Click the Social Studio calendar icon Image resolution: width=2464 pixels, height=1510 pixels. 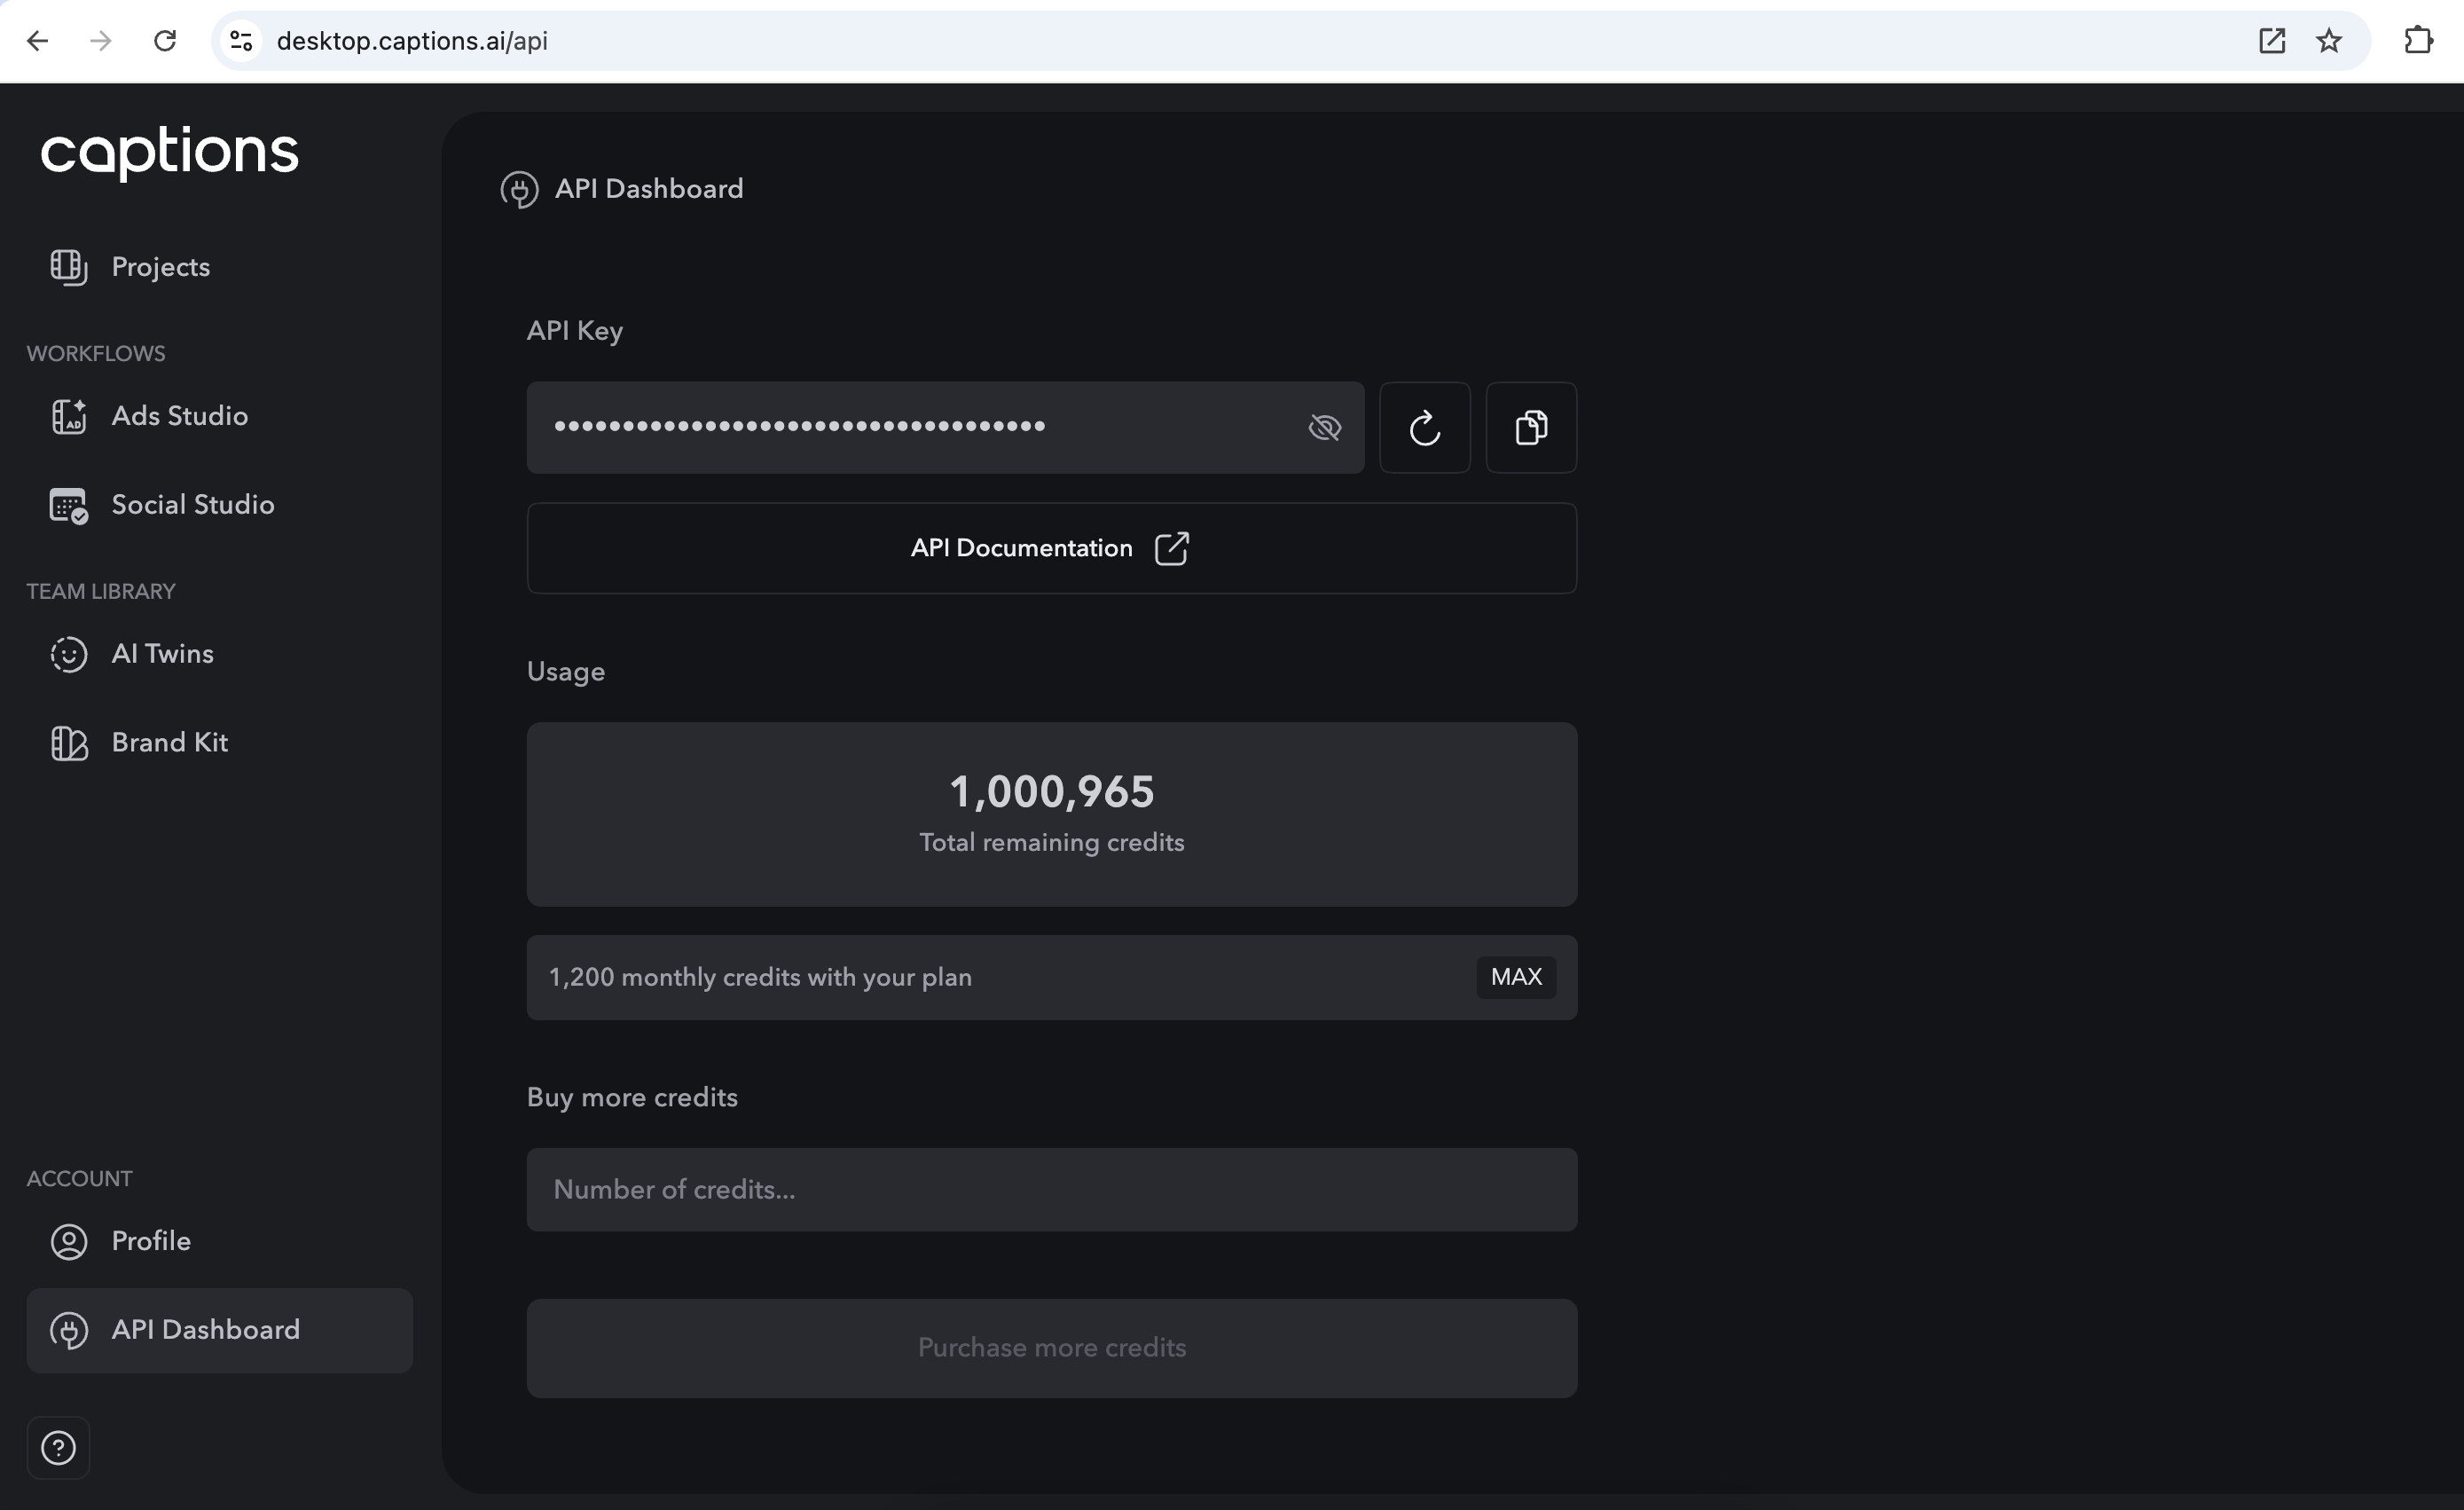(68, 506)
